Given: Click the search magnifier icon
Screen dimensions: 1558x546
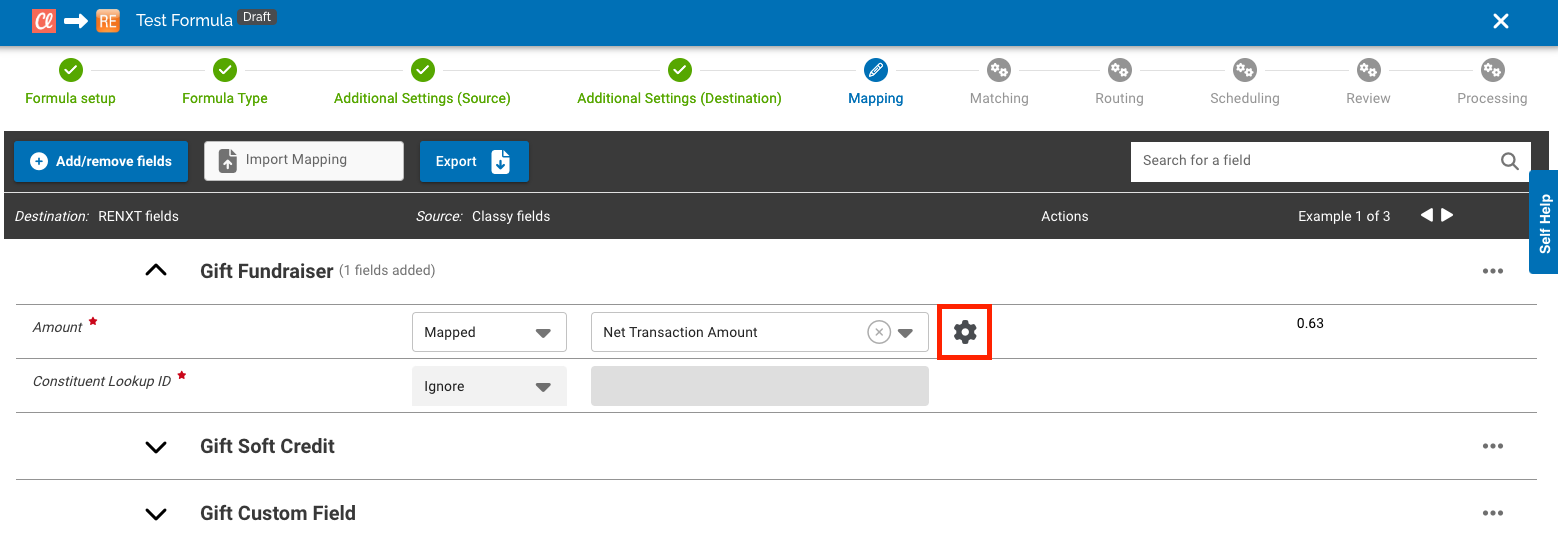Looking at the screenshot, I should tap(1509, 161).
